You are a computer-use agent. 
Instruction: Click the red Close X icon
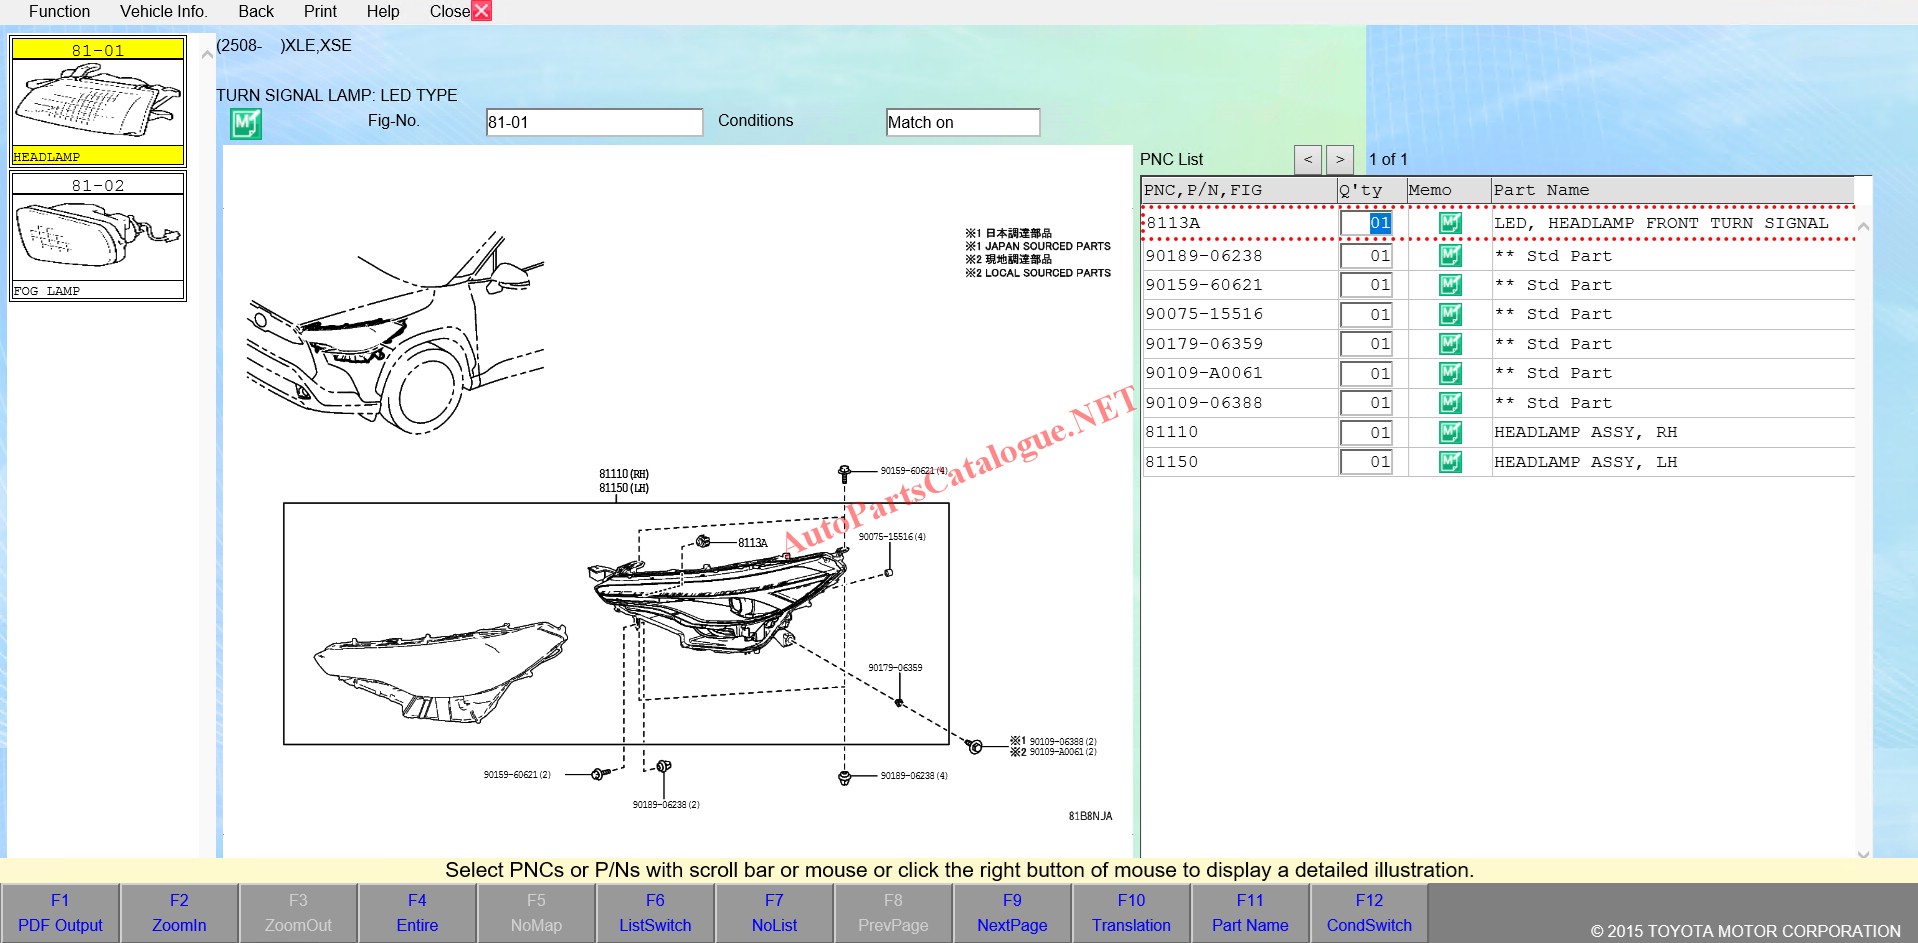[x=481, y=11]
